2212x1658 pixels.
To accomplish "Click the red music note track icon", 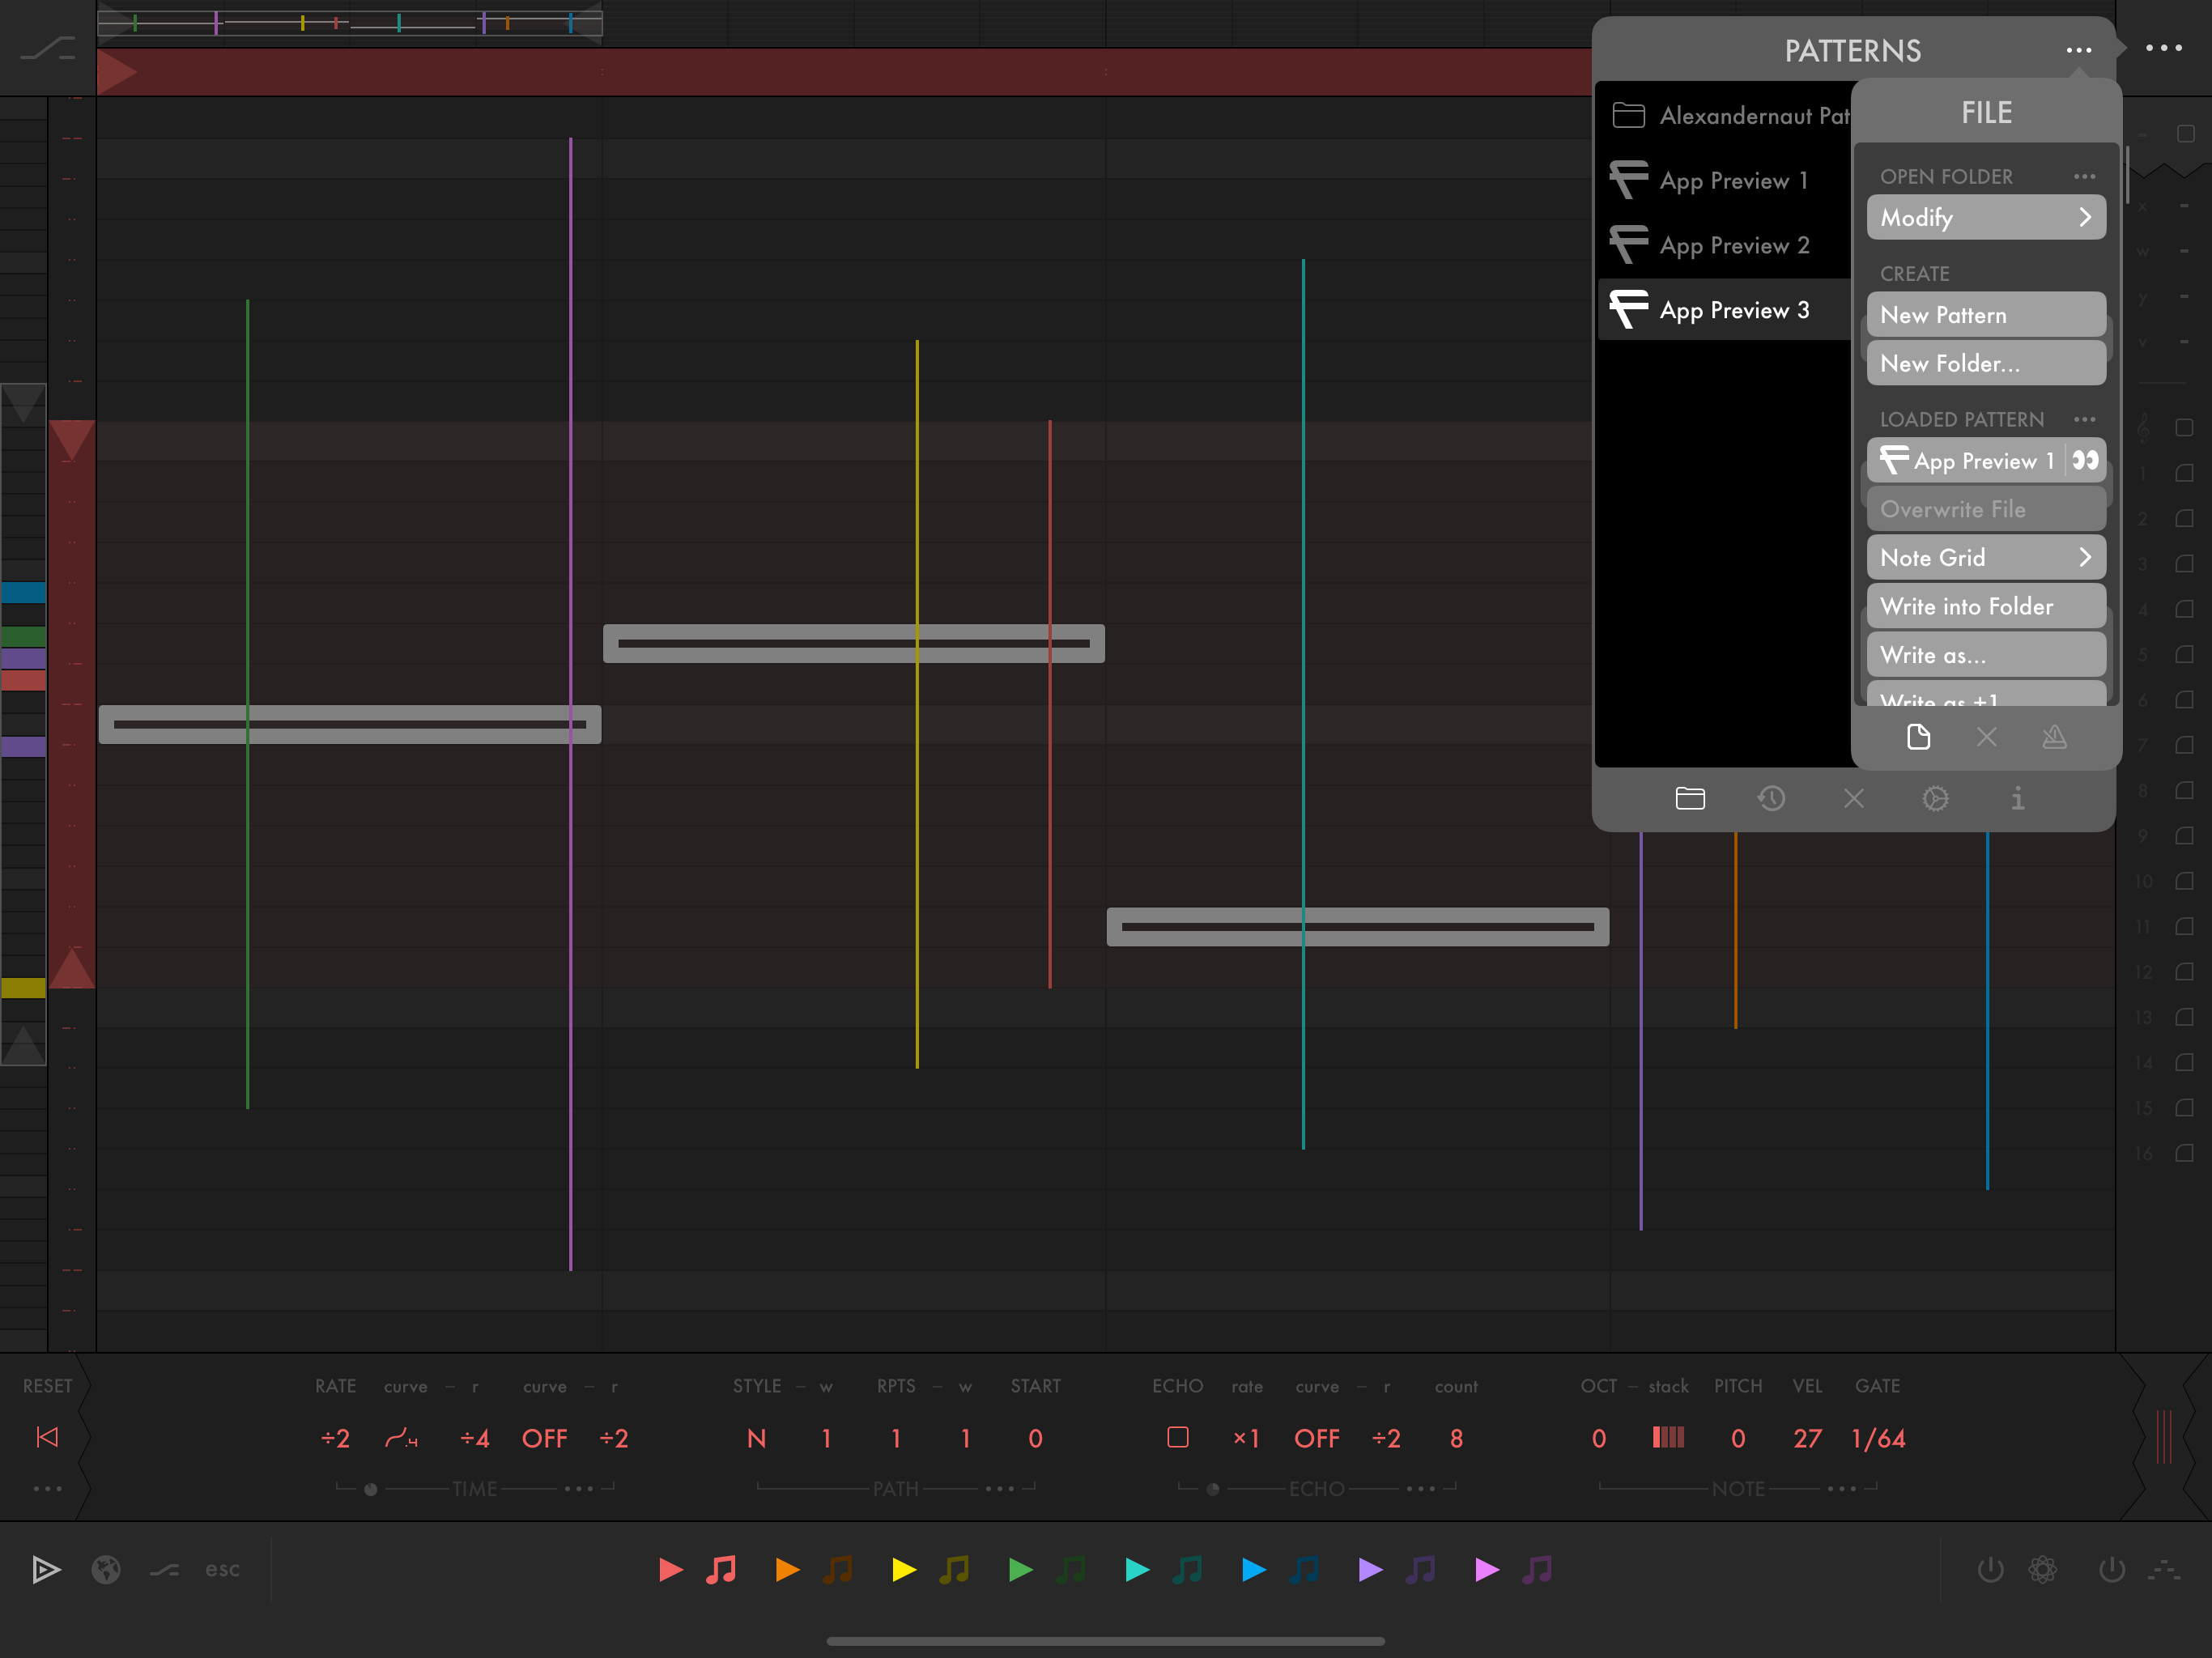I will tap(721, 1569).
